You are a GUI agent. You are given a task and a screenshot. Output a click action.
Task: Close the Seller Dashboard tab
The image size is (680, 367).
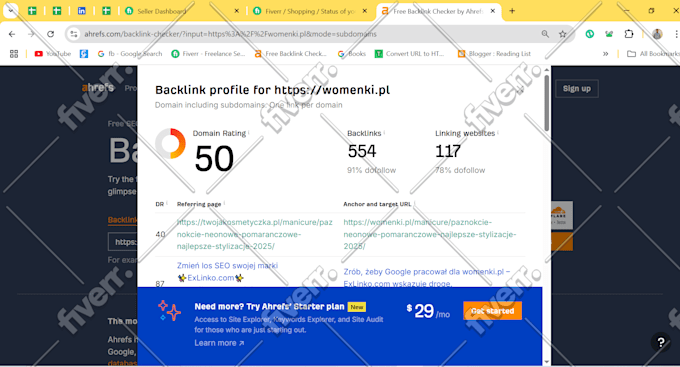(236, 11)
